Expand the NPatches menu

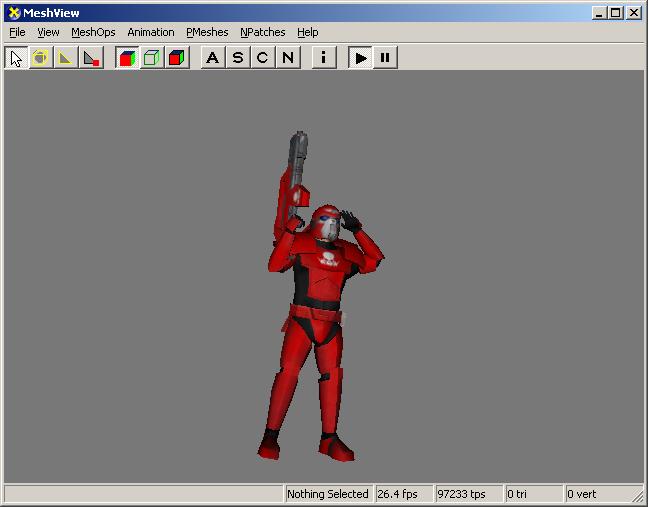tap(262, 32)
